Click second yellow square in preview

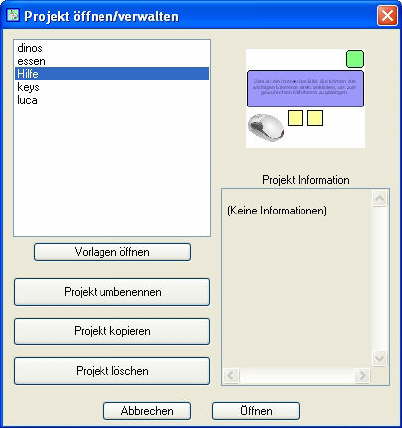coord(315,118)
